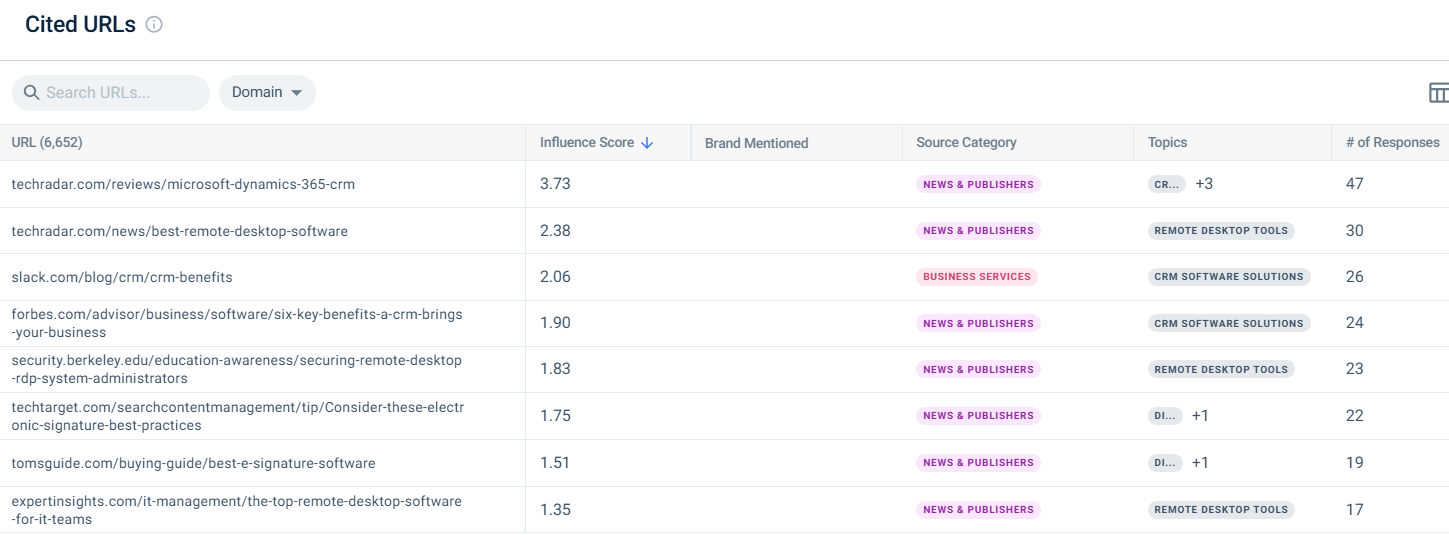Open tomsguide.com best-e-signature-software URL
Viewport: 1449px width, 535px height.
coord(194,463)
